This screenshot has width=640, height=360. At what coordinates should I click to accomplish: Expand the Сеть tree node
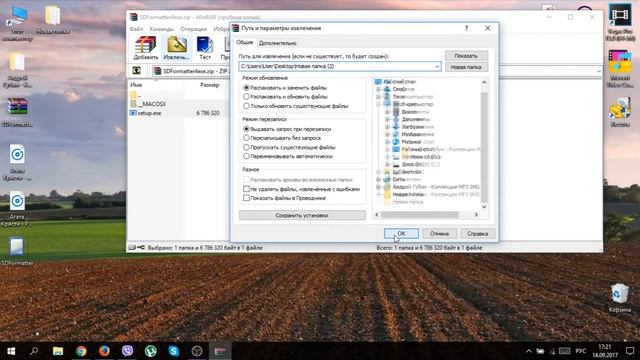[378, 179]
